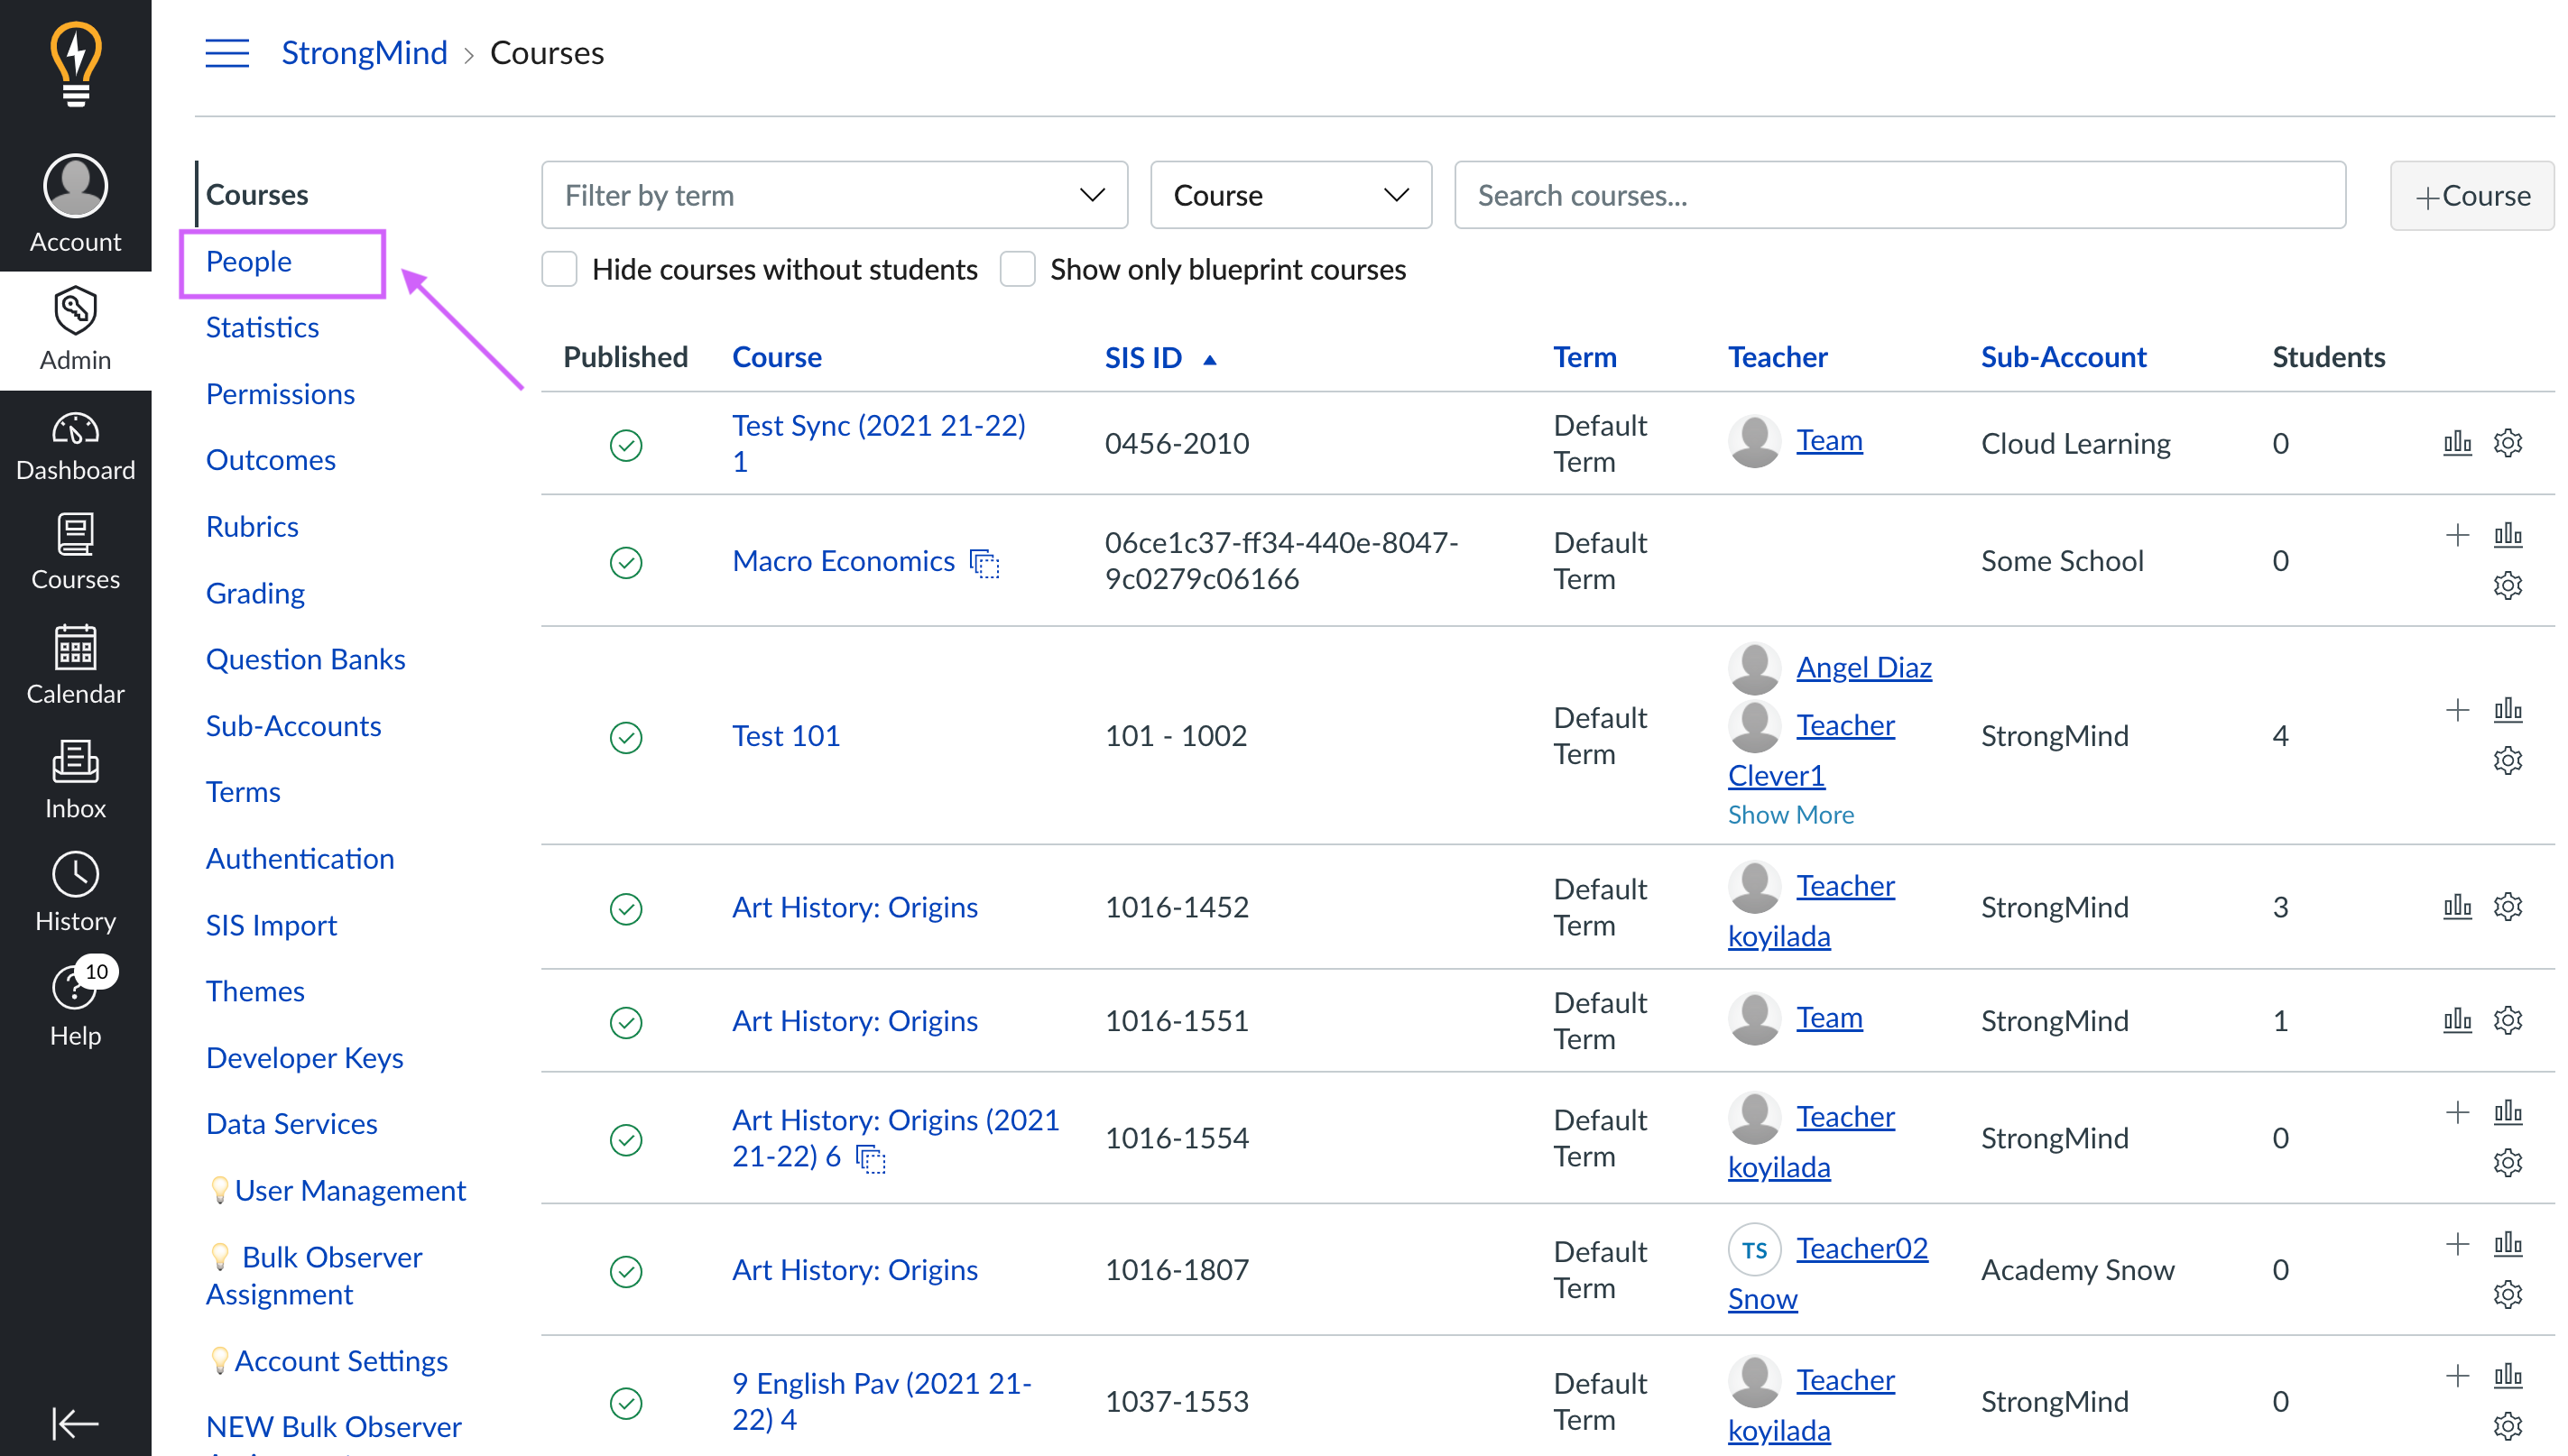This screenshot has width=2568, height=1456.
Task: Open statistics for Test 101 course
Action: [2508, 710]
